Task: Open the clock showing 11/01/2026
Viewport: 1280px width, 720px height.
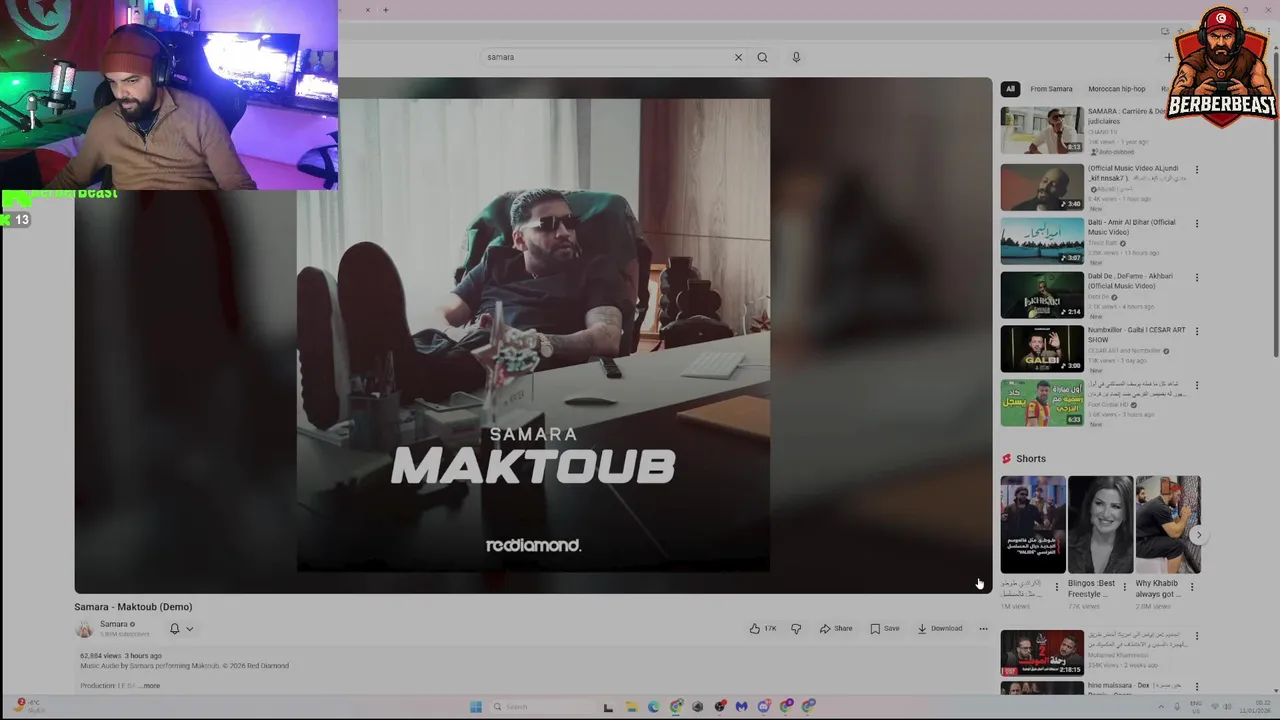Action: click(x=1255, y=707)
